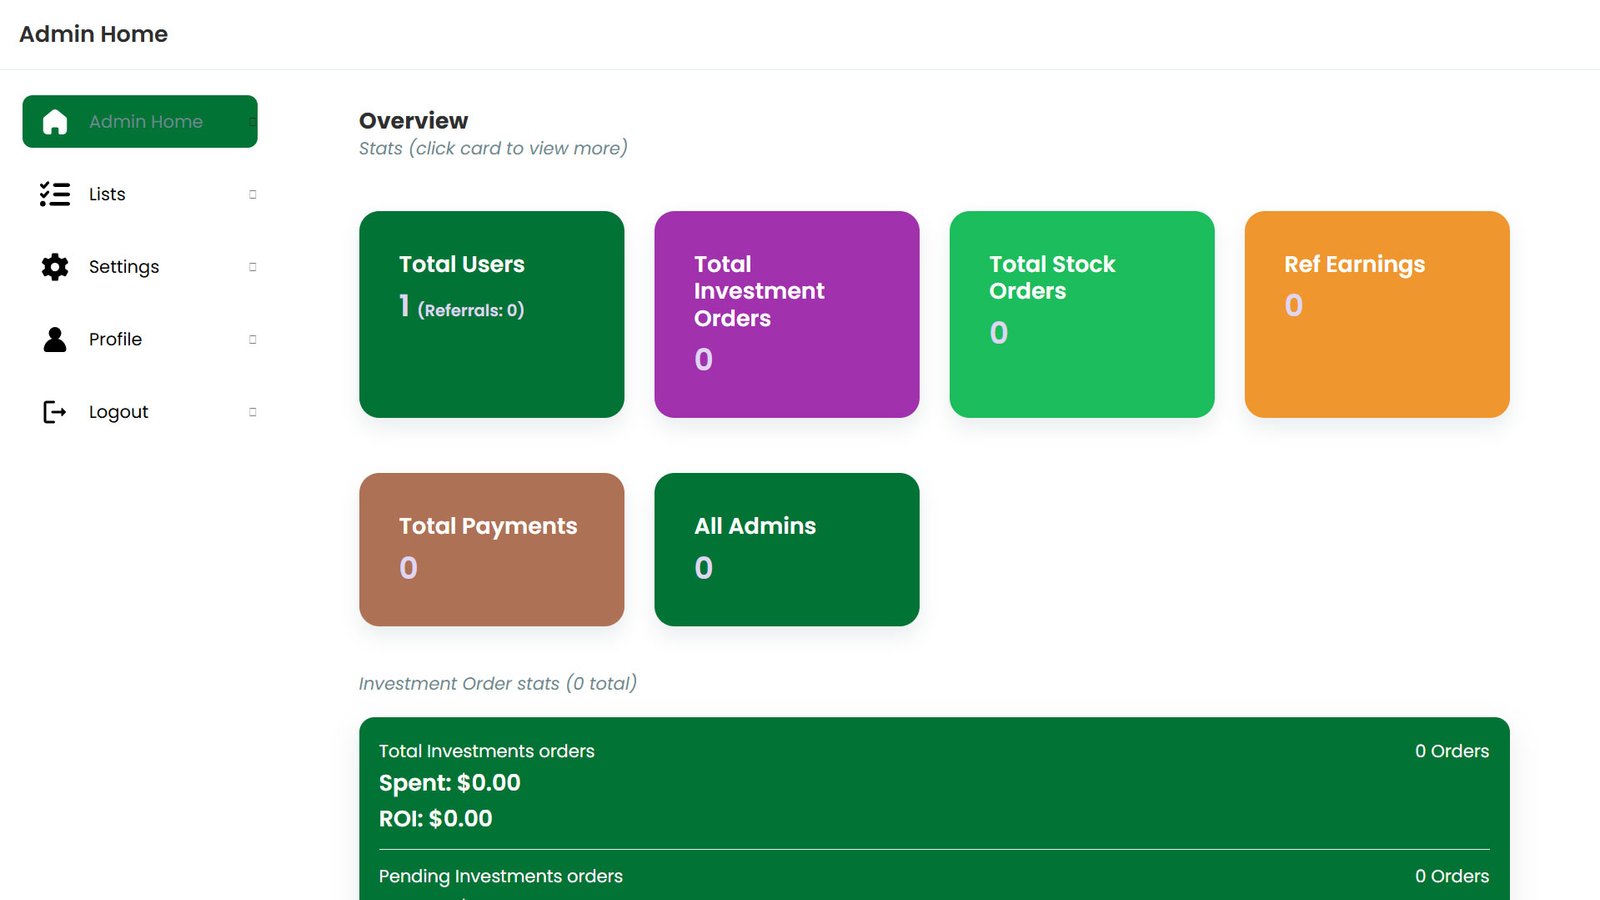Click the 'Pending Investments orders' row label
Image resolution: width=1600 pixels, height=900 pixels.
pyautogui.click(x=501, y=876)
